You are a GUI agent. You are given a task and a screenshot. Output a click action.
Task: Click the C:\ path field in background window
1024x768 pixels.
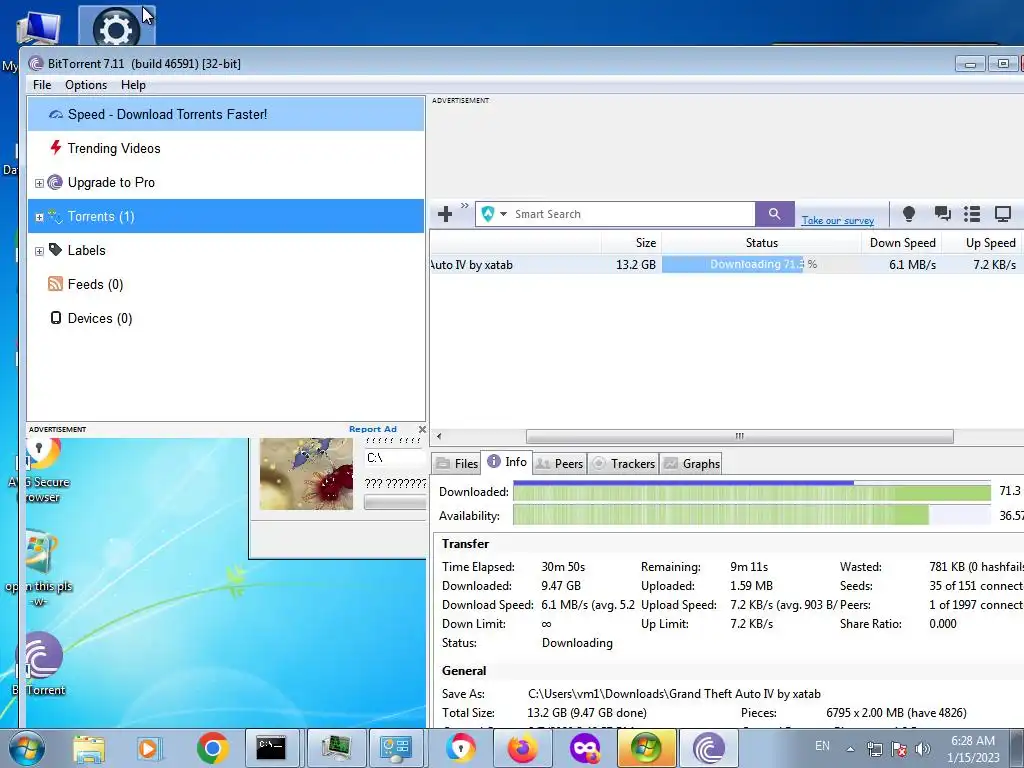point(395,458)
